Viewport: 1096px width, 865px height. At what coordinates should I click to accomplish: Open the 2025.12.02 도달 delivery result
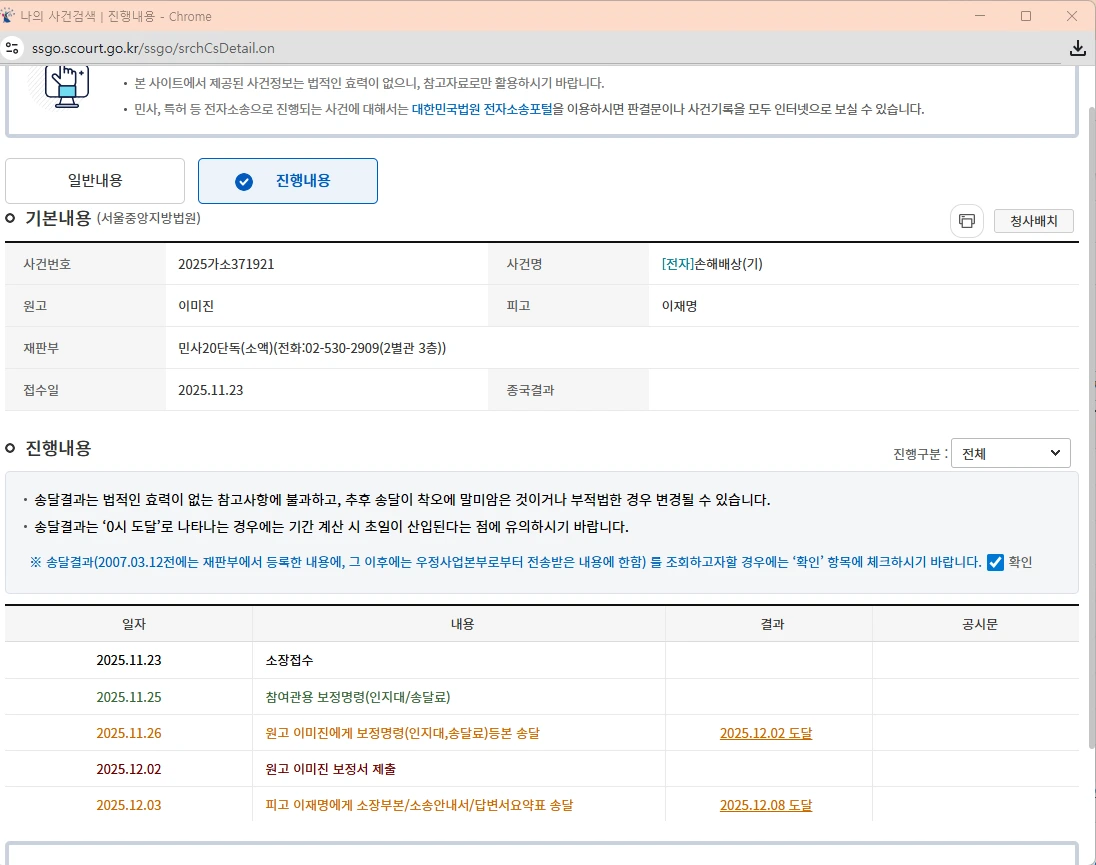(765, 733)
